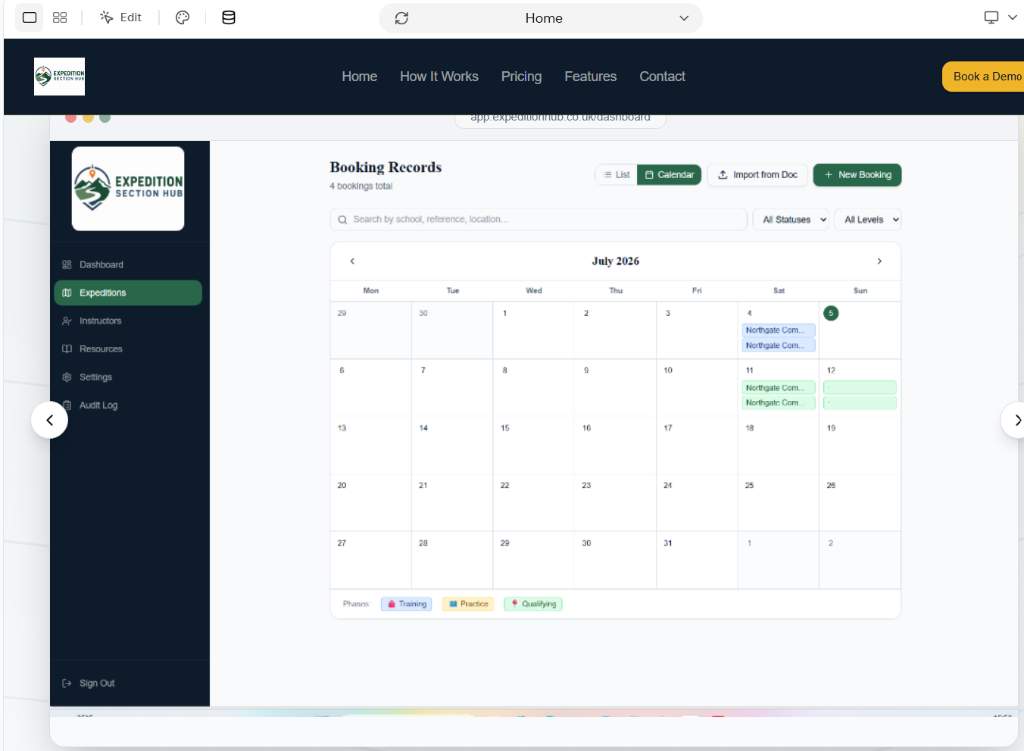Open the theme palette icon

pos(182,18)
